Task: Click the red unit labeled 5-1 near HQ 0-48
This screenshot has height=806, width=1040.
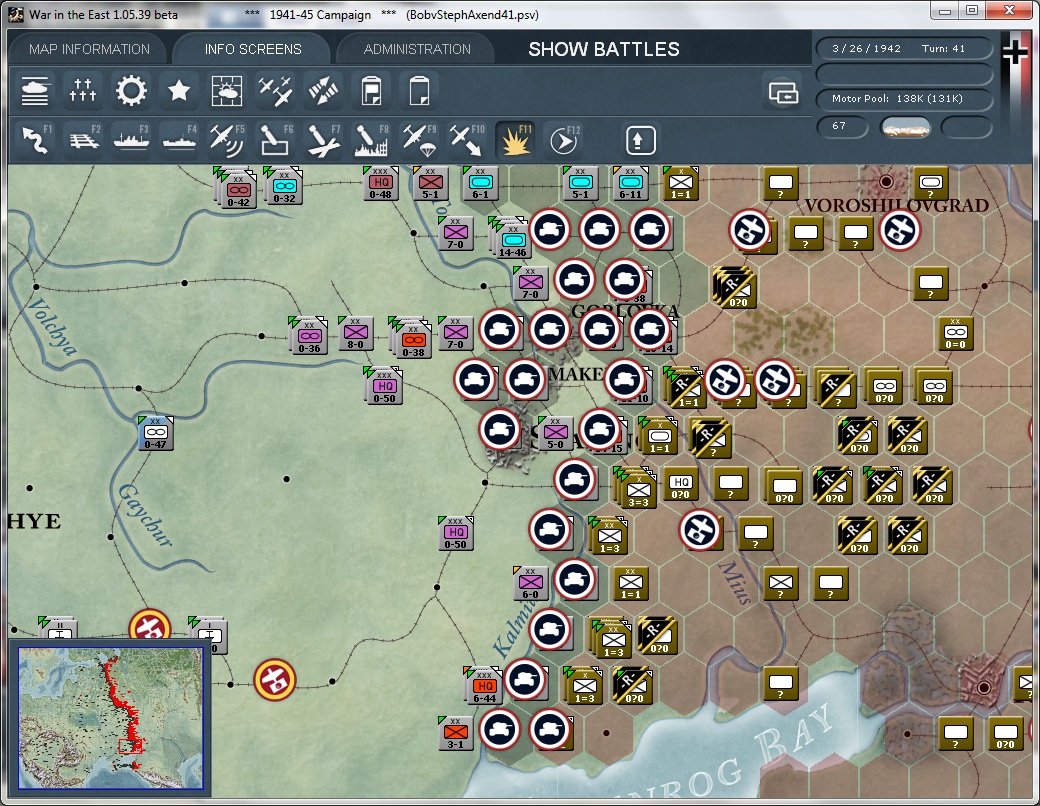Action: (x=430, y=183)
